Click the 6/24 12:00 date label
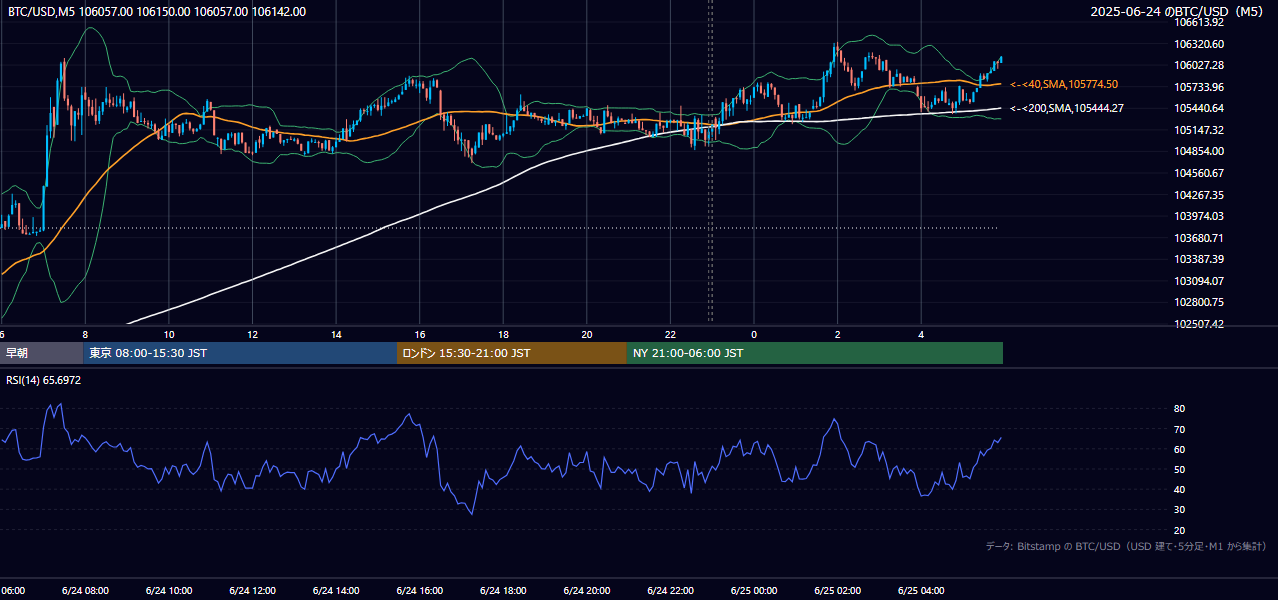This screenshot has height=600, width=1278. (252, 590)
